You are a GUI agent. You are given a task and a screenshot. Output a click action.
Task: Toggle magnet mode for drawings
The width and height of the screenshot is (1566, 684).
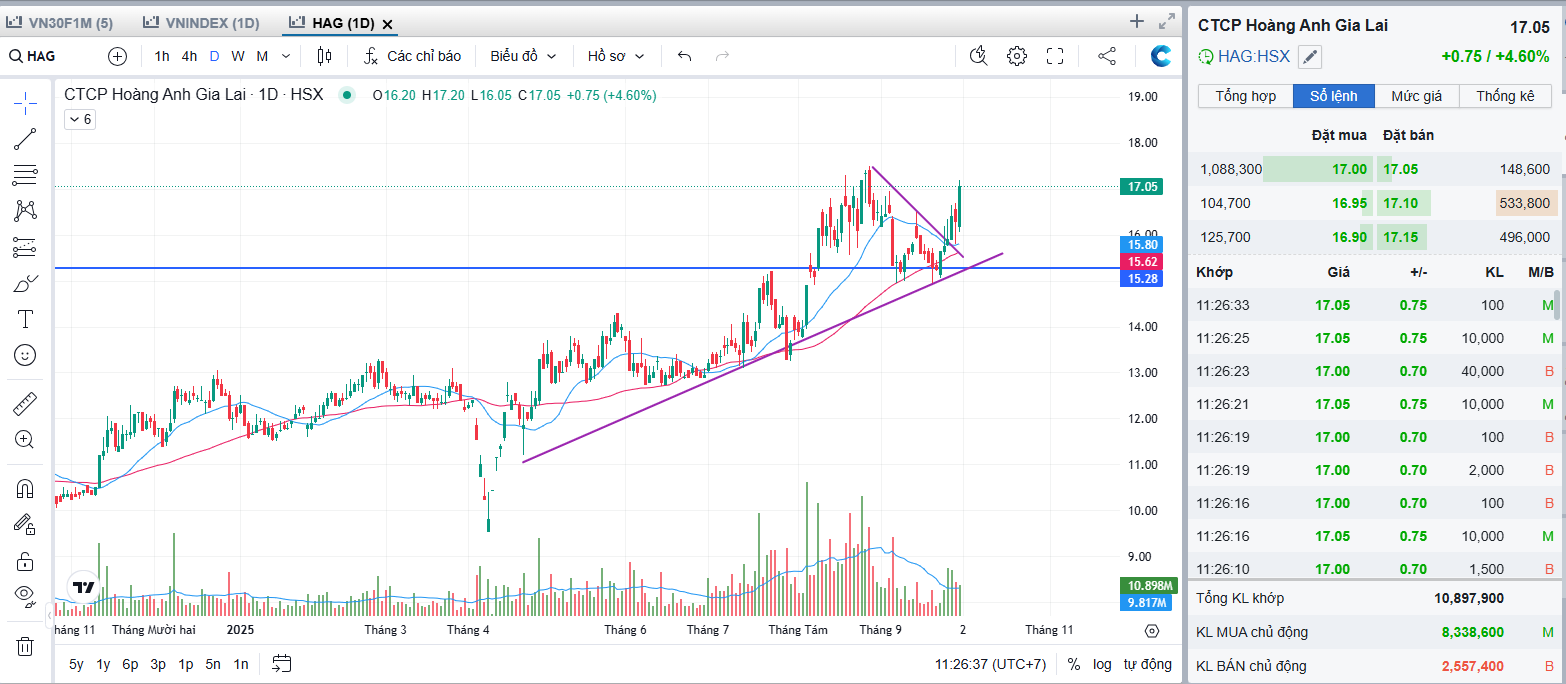click(25, 489)
